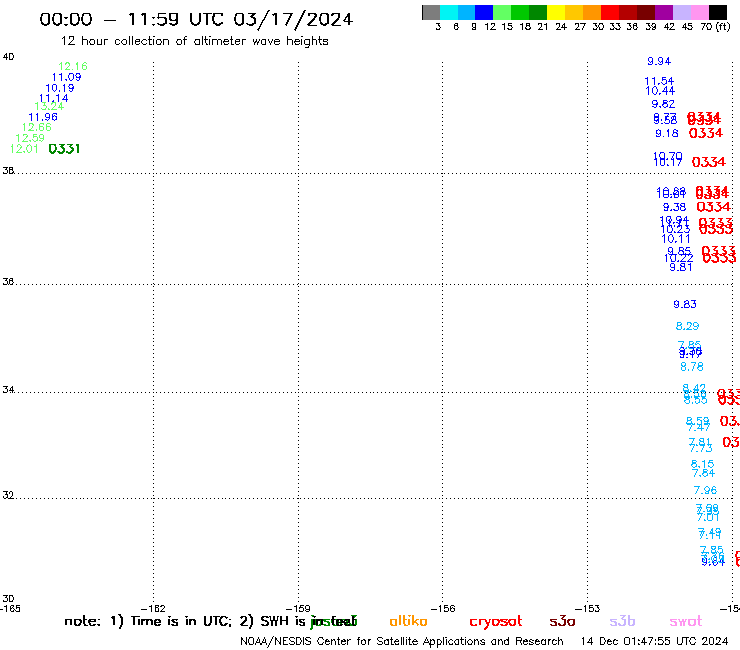740x650 pixels.
Task: Click the latitude axis label 40
Action: coord(8,57)
